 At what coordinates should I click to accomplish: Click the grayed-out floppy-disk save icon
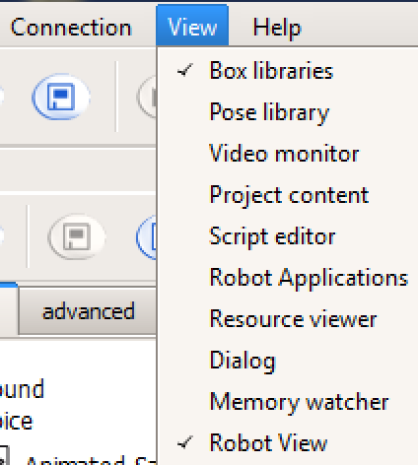click(x=77, y=237)
